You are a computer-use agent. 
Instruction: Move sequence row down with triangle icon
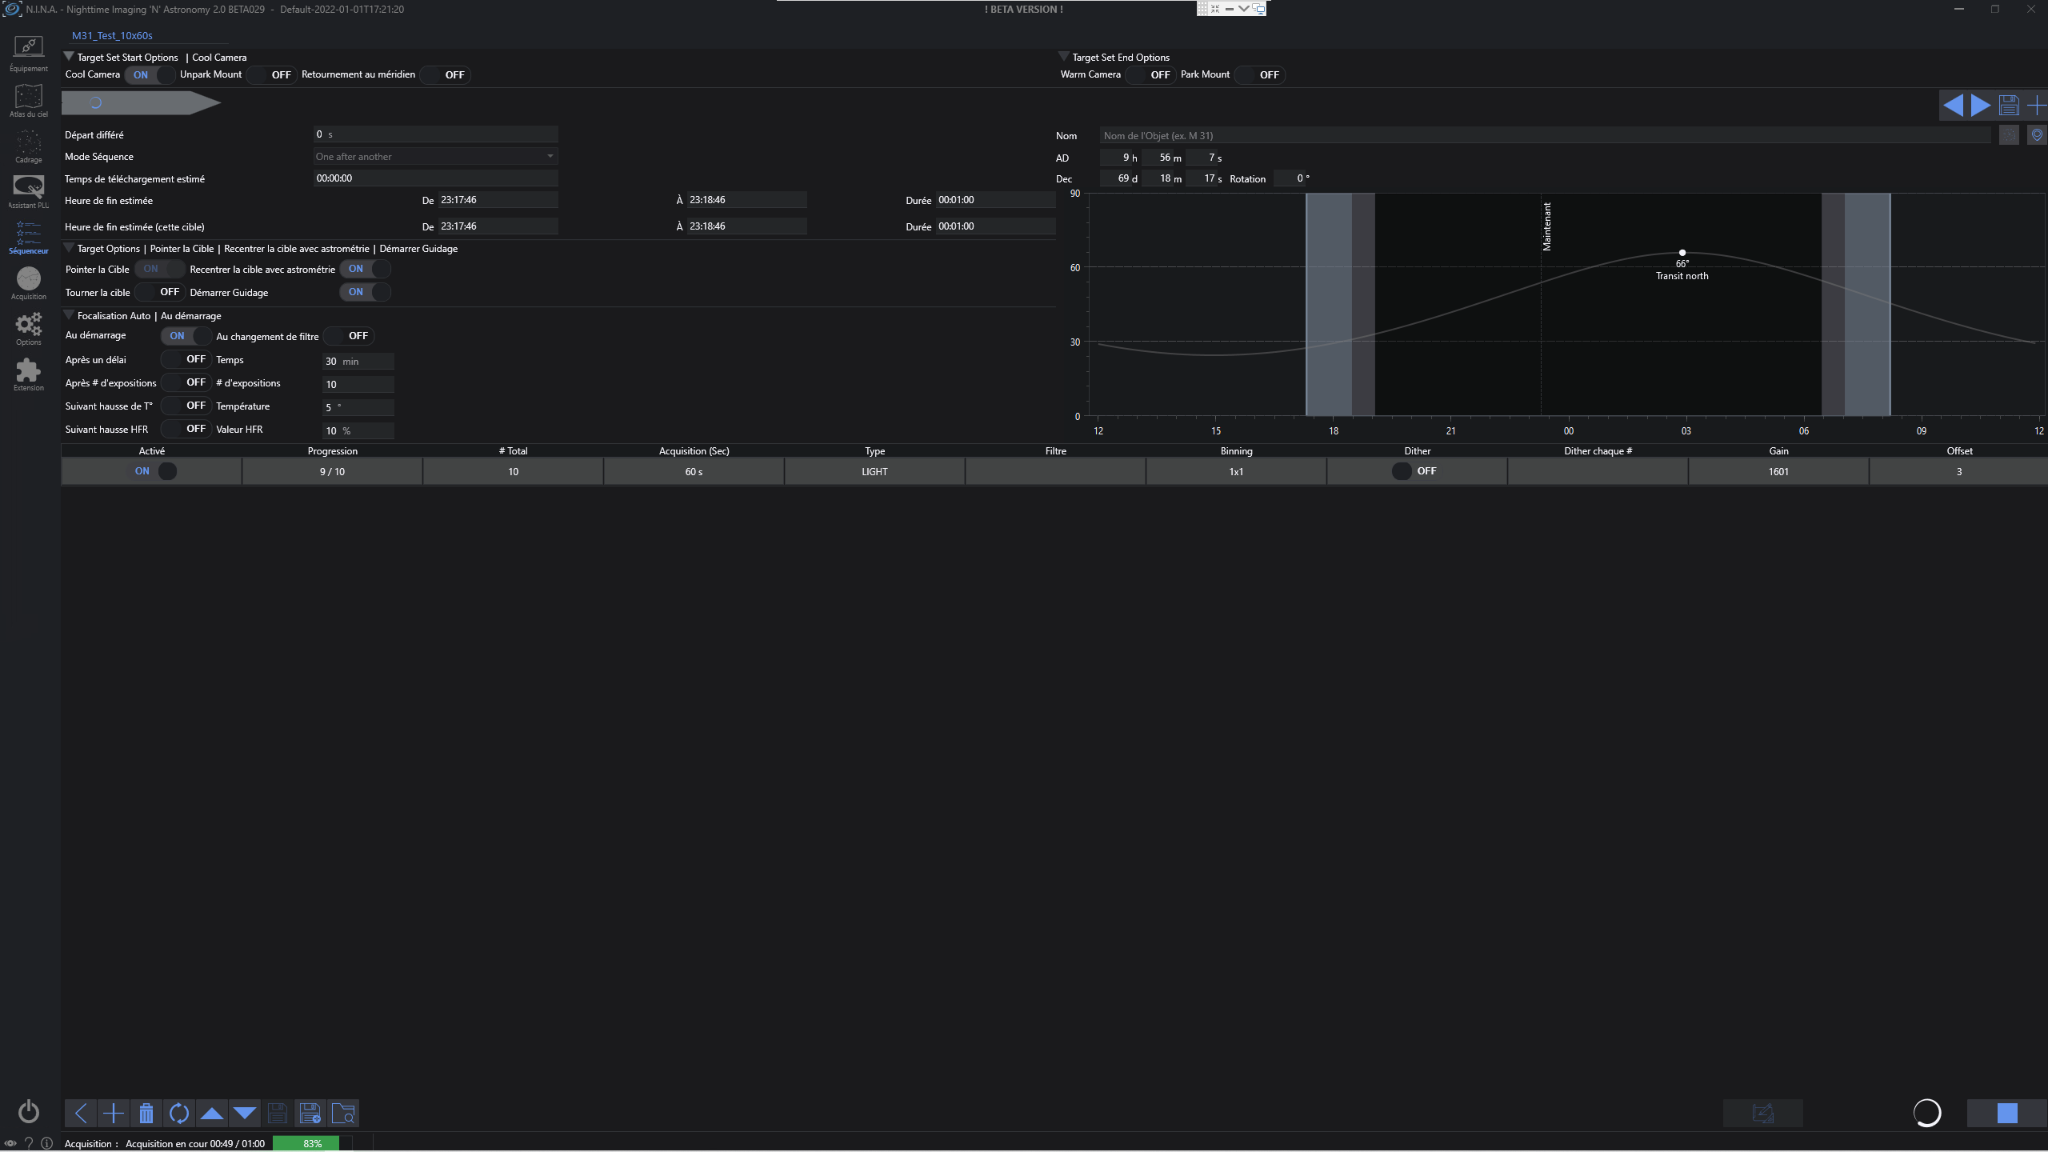click(x=245, y=1113)
